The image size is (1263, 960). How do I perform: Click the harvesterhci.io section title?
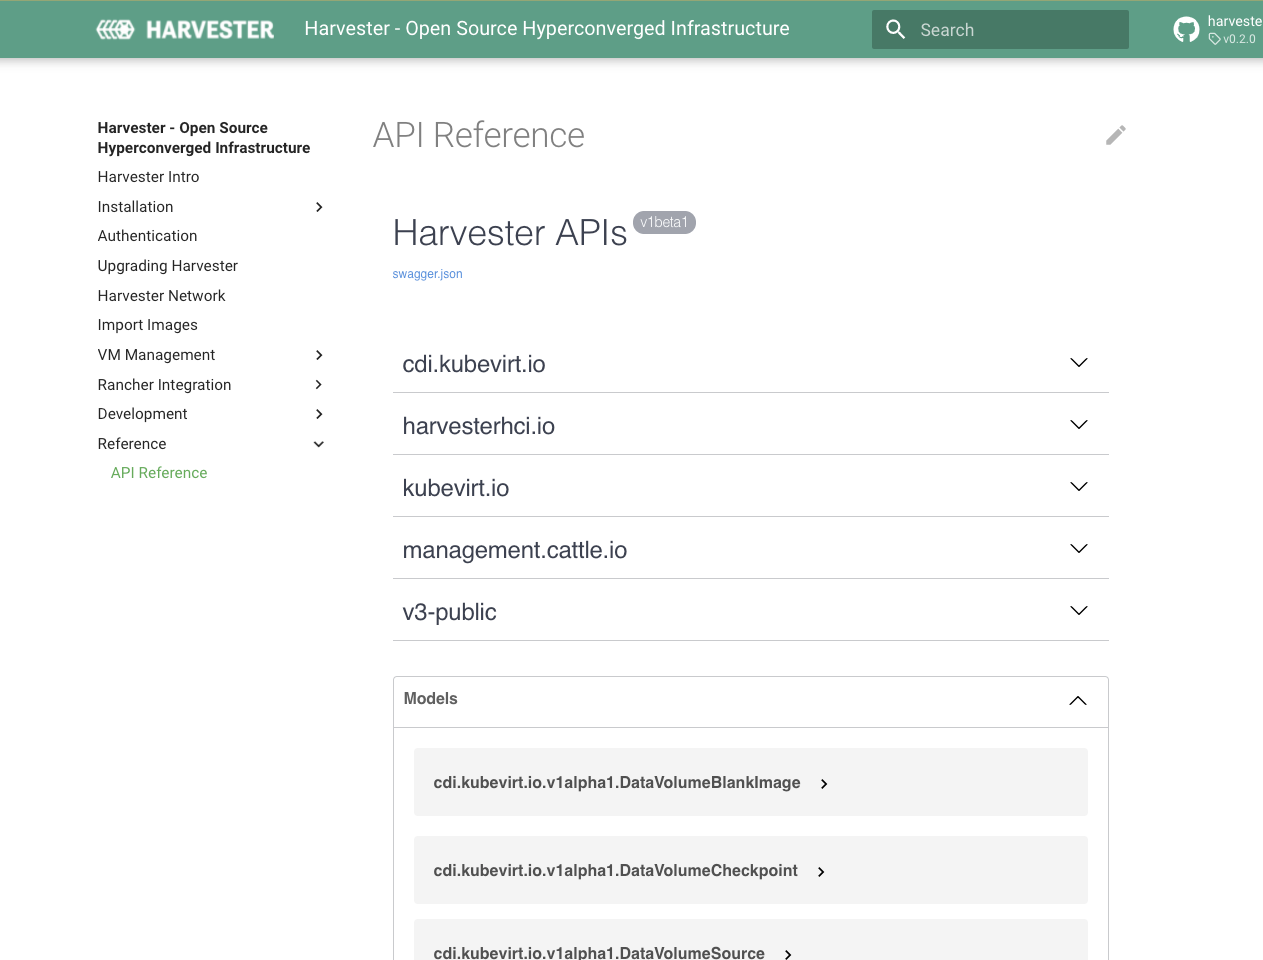[478, 426]
